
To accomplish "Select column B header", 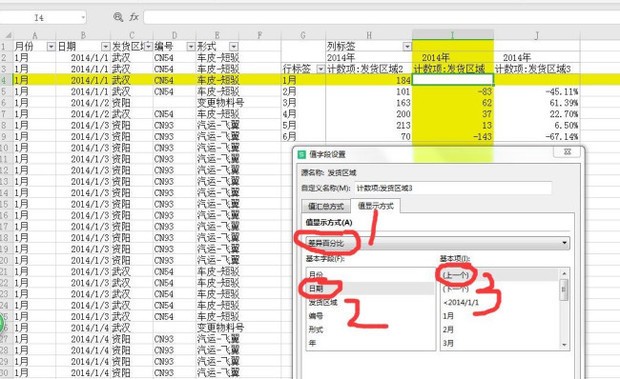I will click(83, 35).
